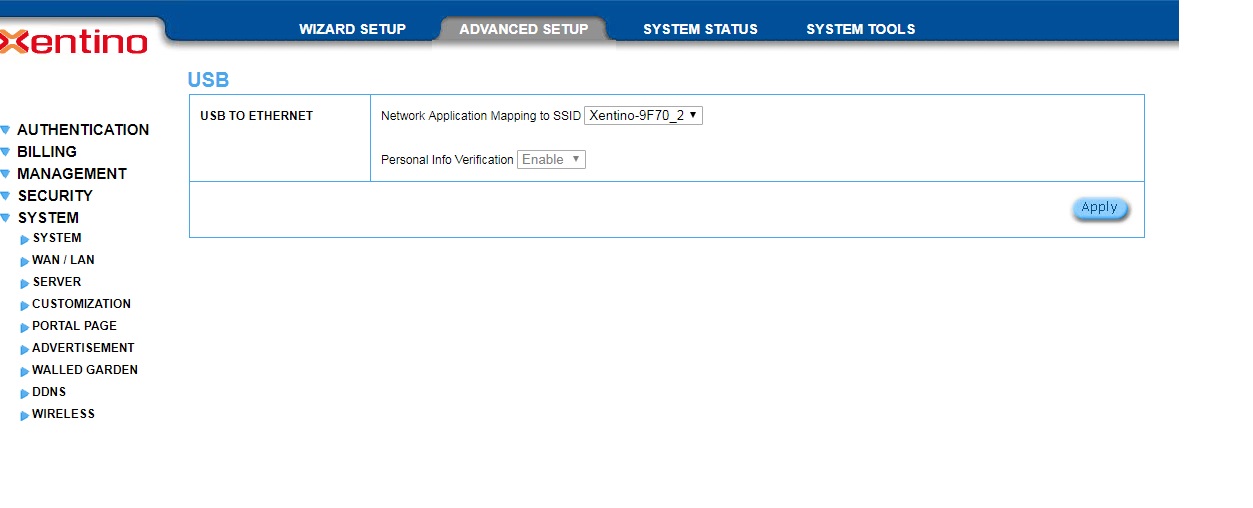The image size is (1253, 508).
Task: Switch to the Wizard Setup tab
Action: tap(352, 29)
